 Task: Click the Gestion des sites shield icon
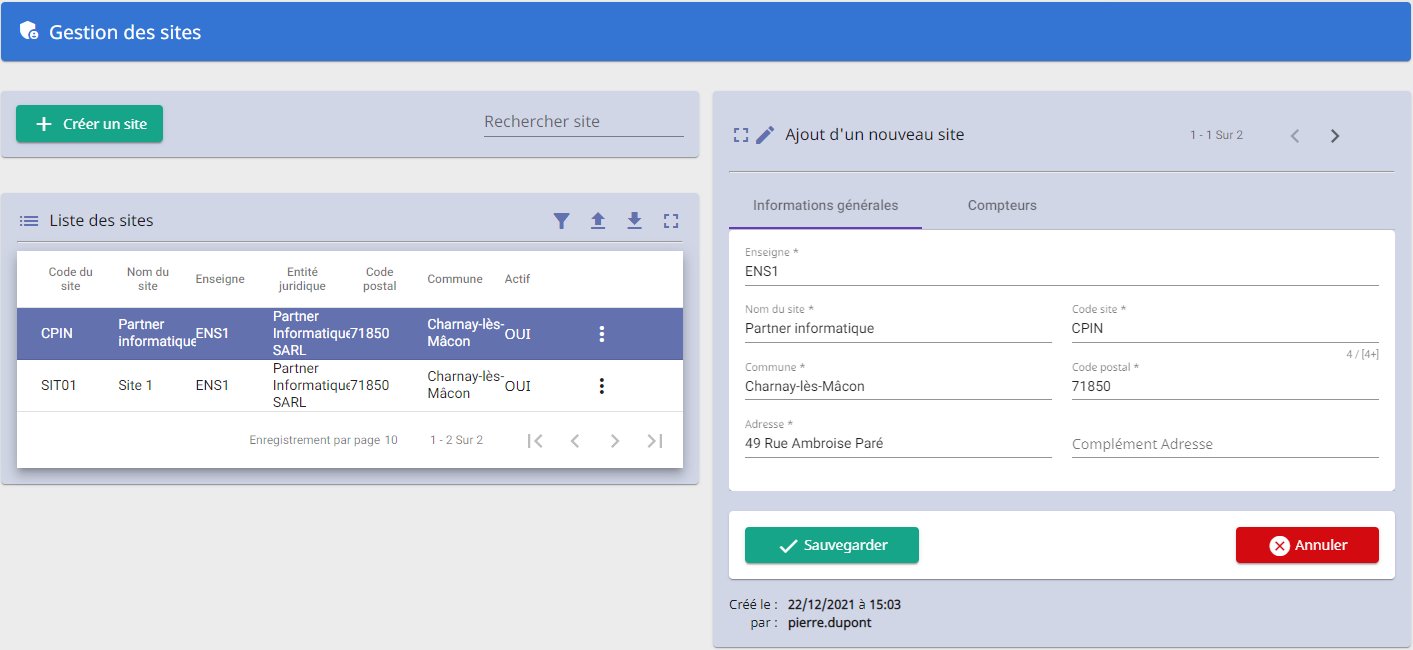(x=29, y=32)
